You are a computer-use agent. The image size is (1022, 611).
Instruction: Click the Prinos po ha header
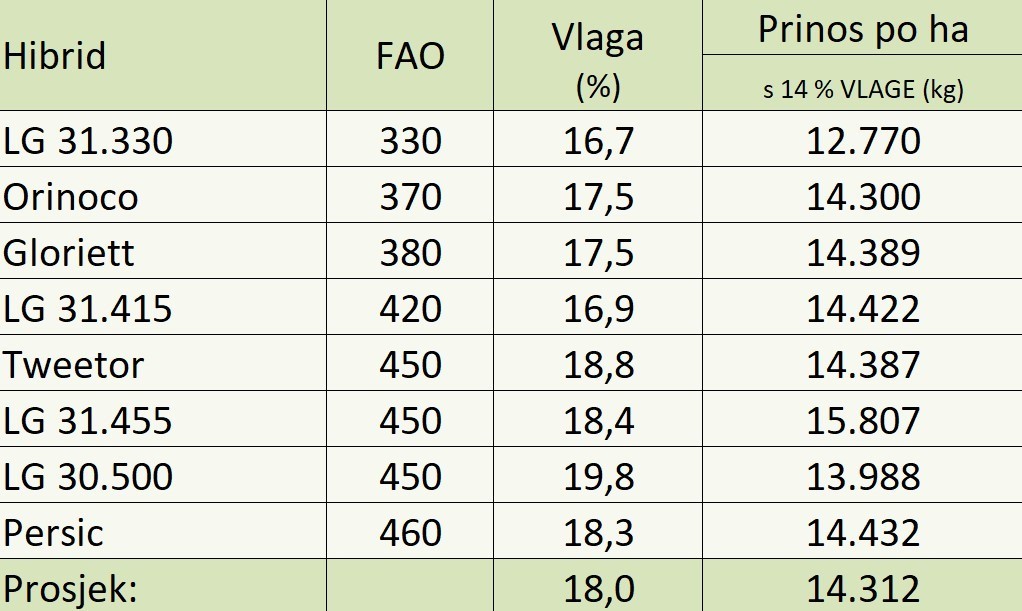[x=862, y=29]
